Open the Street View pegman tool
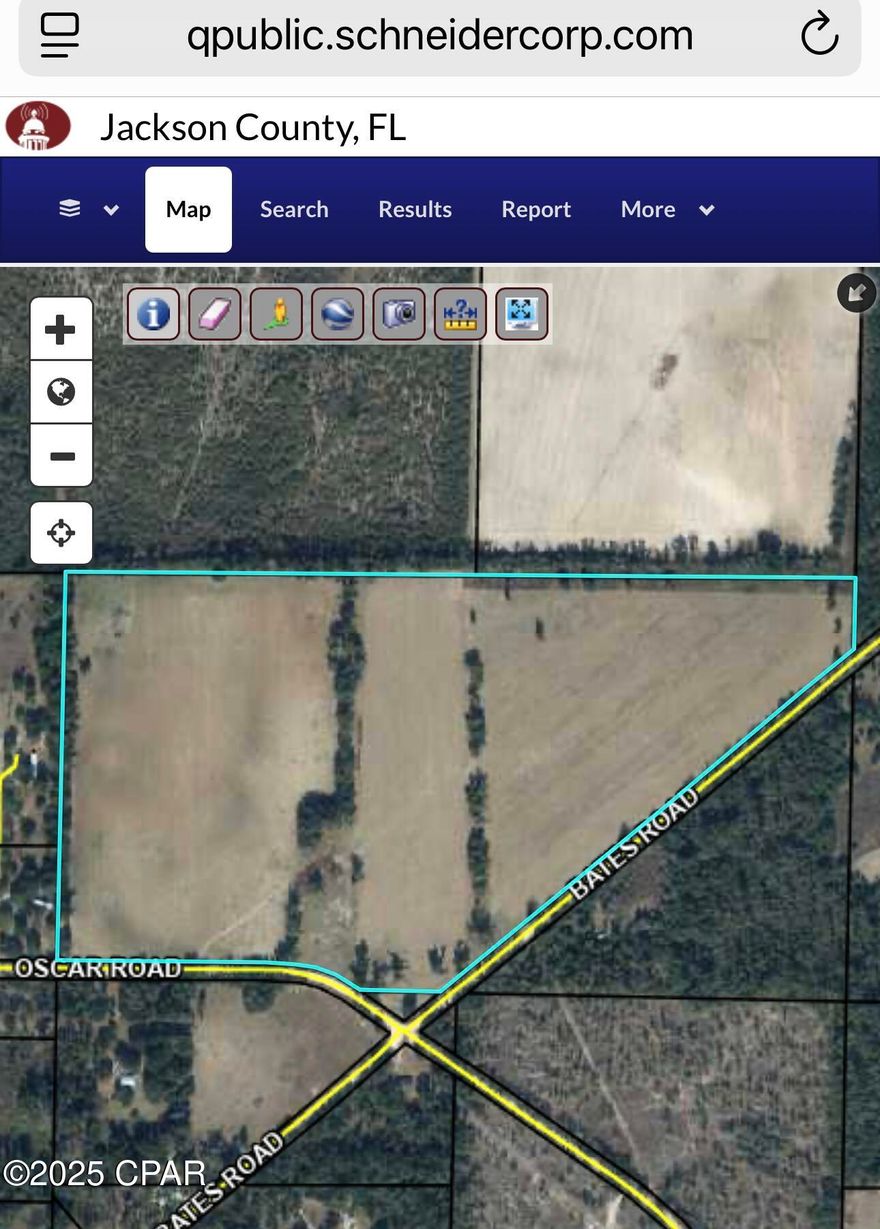The width and height of the screenshot is (880, 1229). [x=276, y=314]
